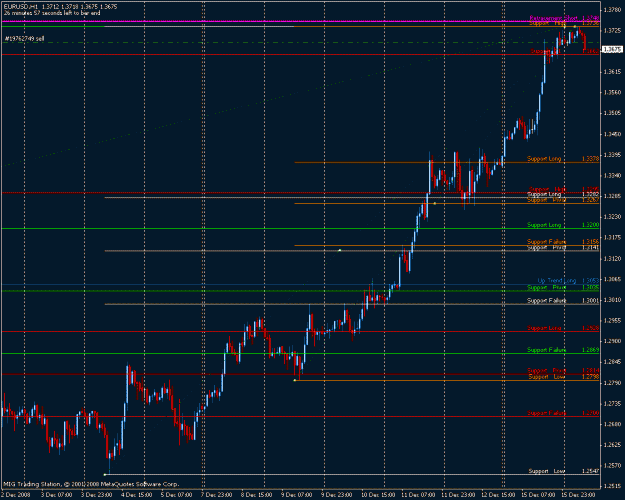Image resolution: width=625 pixels, height=500 pixels.
Task: Click the MIG Trading Station copyright text
Action: pyautogui.click(x=91, y=484)
